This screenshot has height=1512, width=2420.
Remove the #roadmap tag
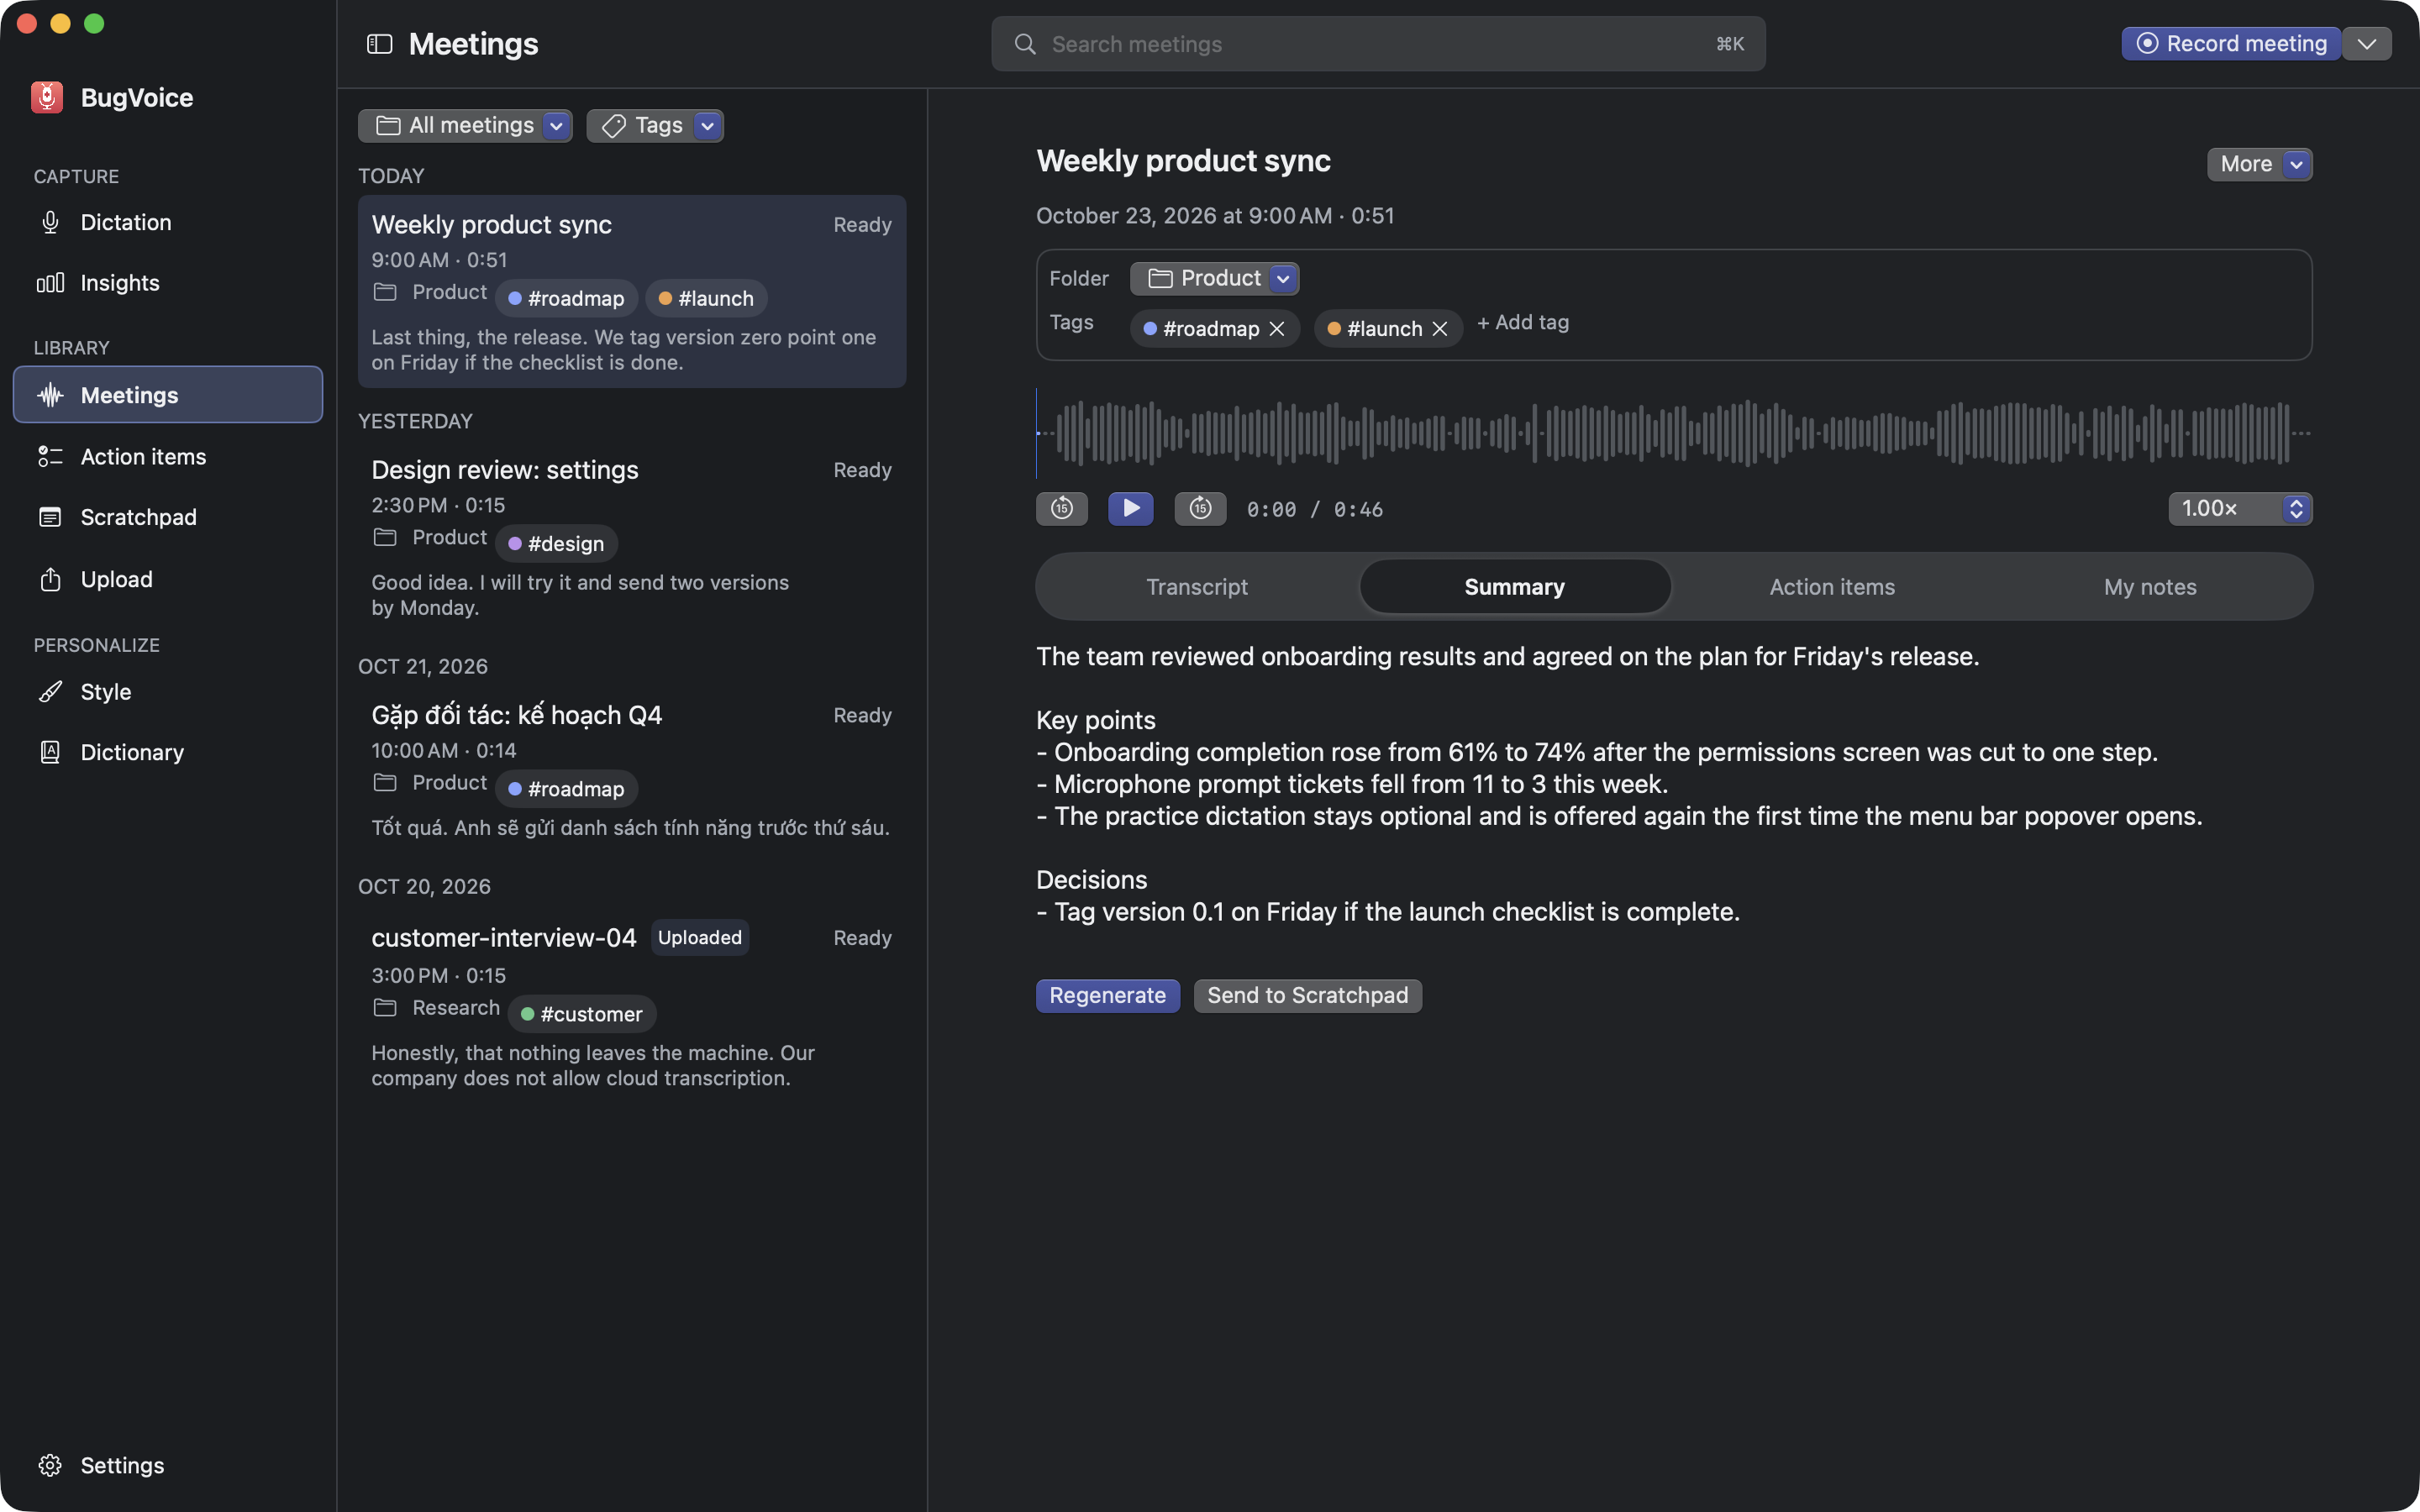(1276, 329)
